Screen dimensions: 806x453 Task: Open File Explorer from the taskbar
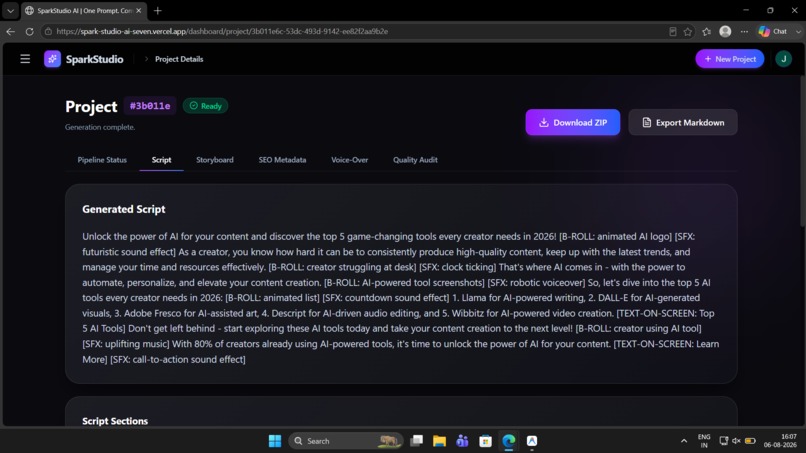(x=439, y=441)
